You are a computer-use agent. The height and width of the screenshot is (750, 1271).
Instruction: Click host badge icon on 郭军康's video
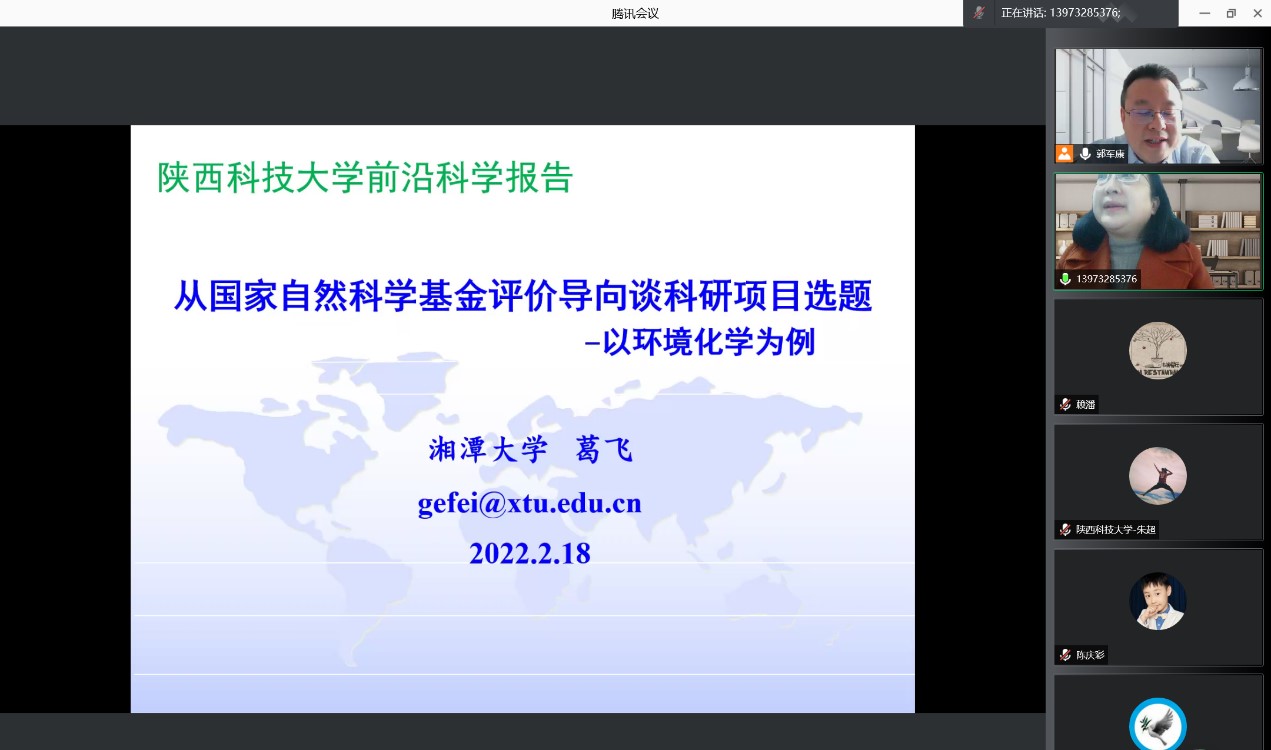click(1064, 154)
